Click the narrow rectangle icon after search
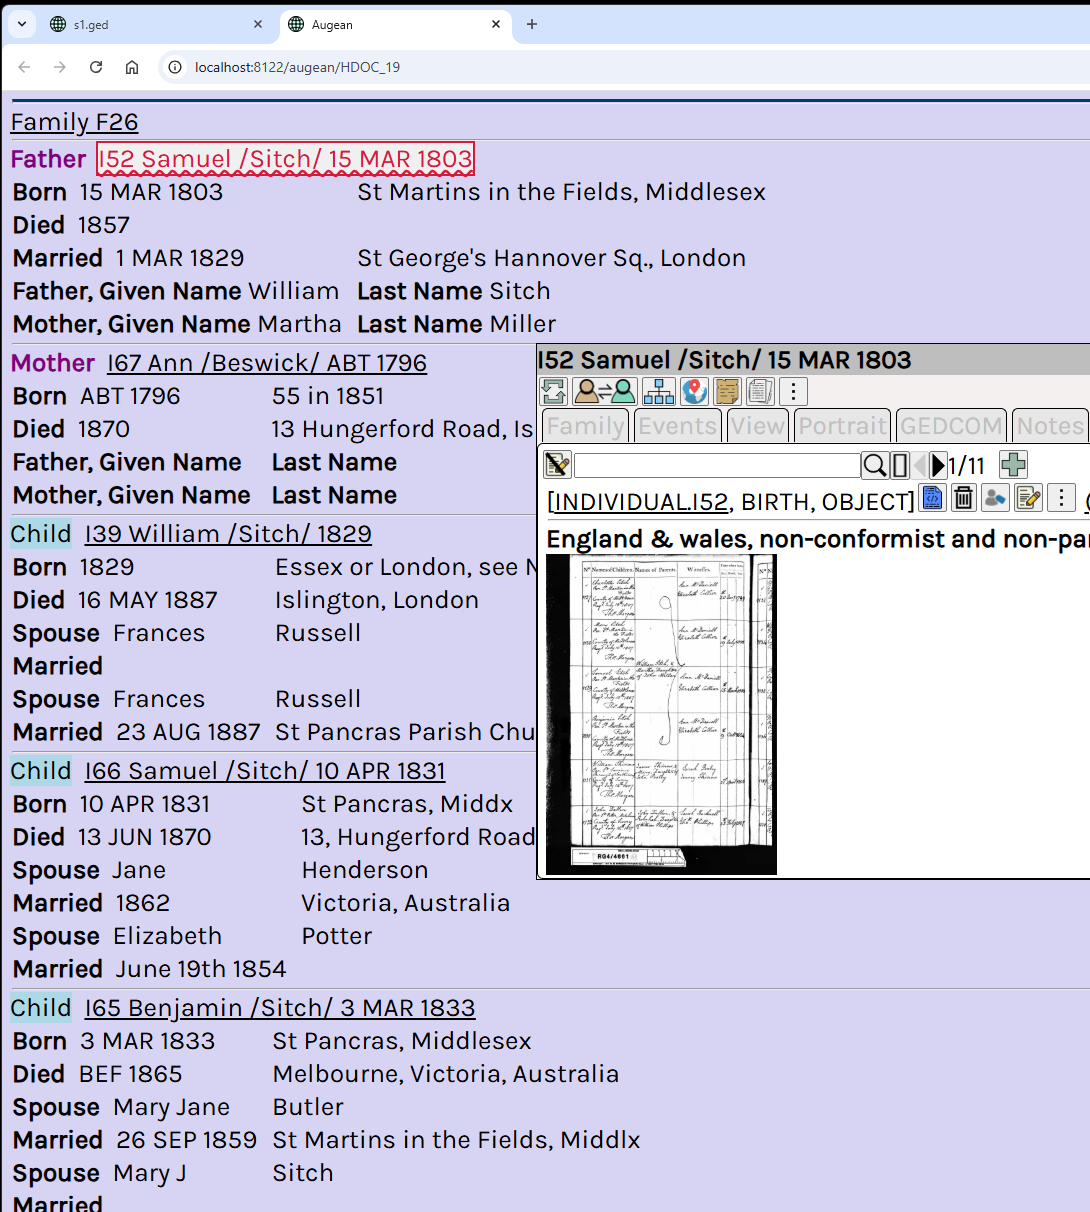 pyautogui.click(x=899, y=465)
